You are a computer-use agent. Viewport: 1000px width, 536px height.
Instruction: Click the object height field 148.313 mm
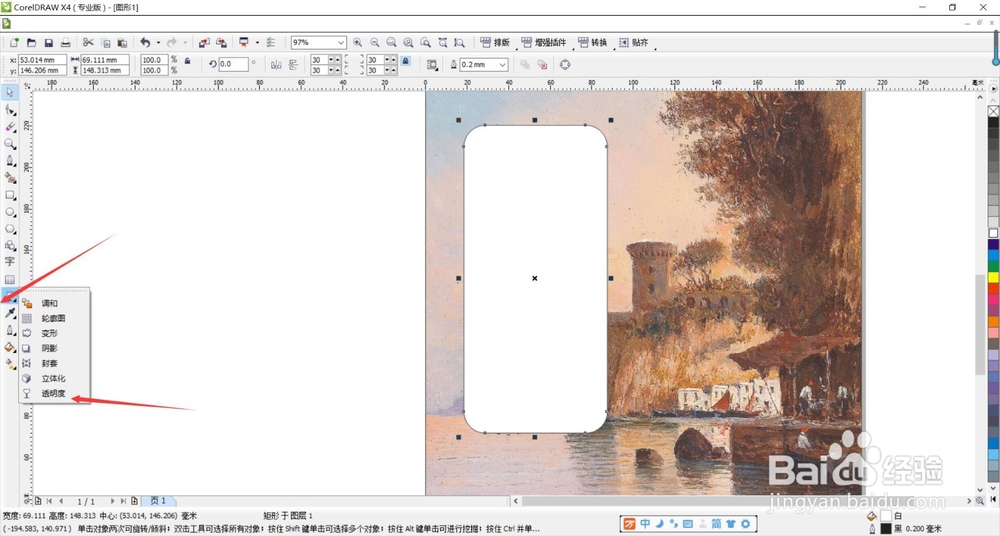point(105,70)
